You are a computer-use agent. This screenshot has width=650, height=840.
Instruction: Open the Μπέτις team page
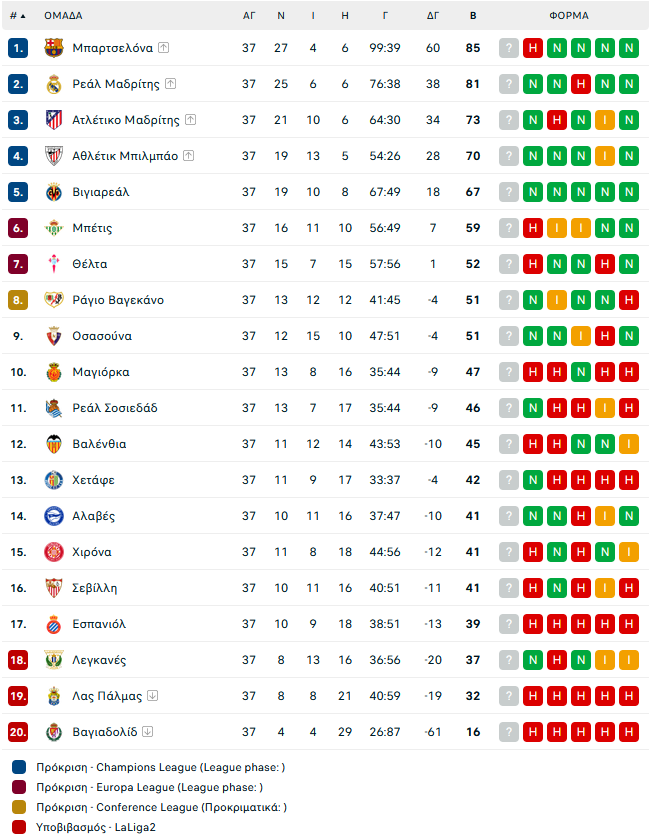[x=92, y=228]
